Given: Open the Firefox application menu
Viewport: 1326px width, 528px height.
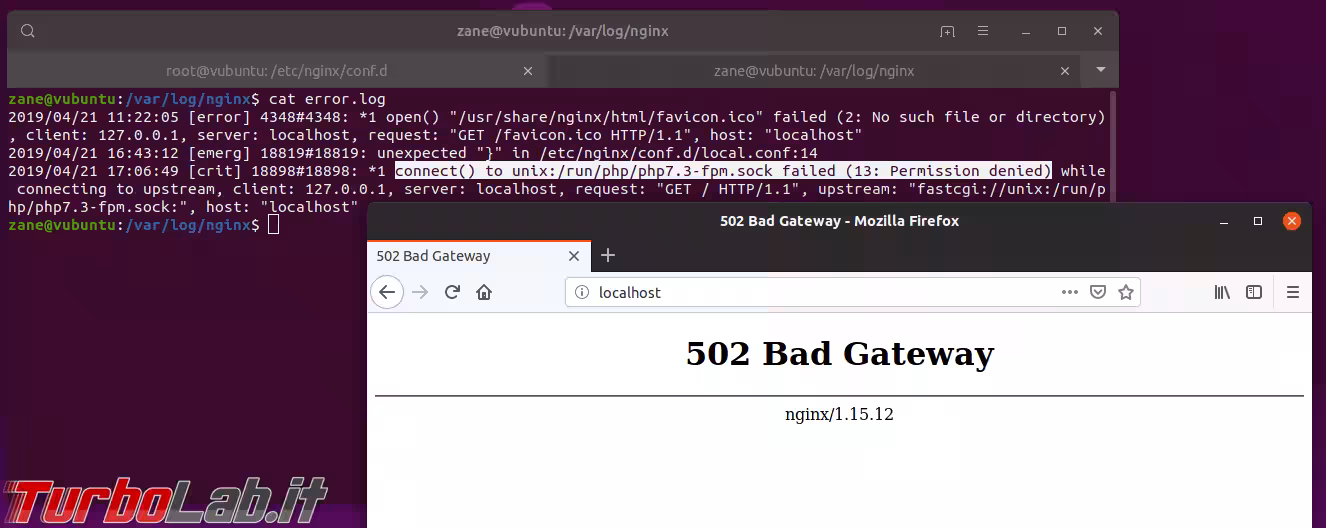Looking at the screenshot, I should [1293, 292].
